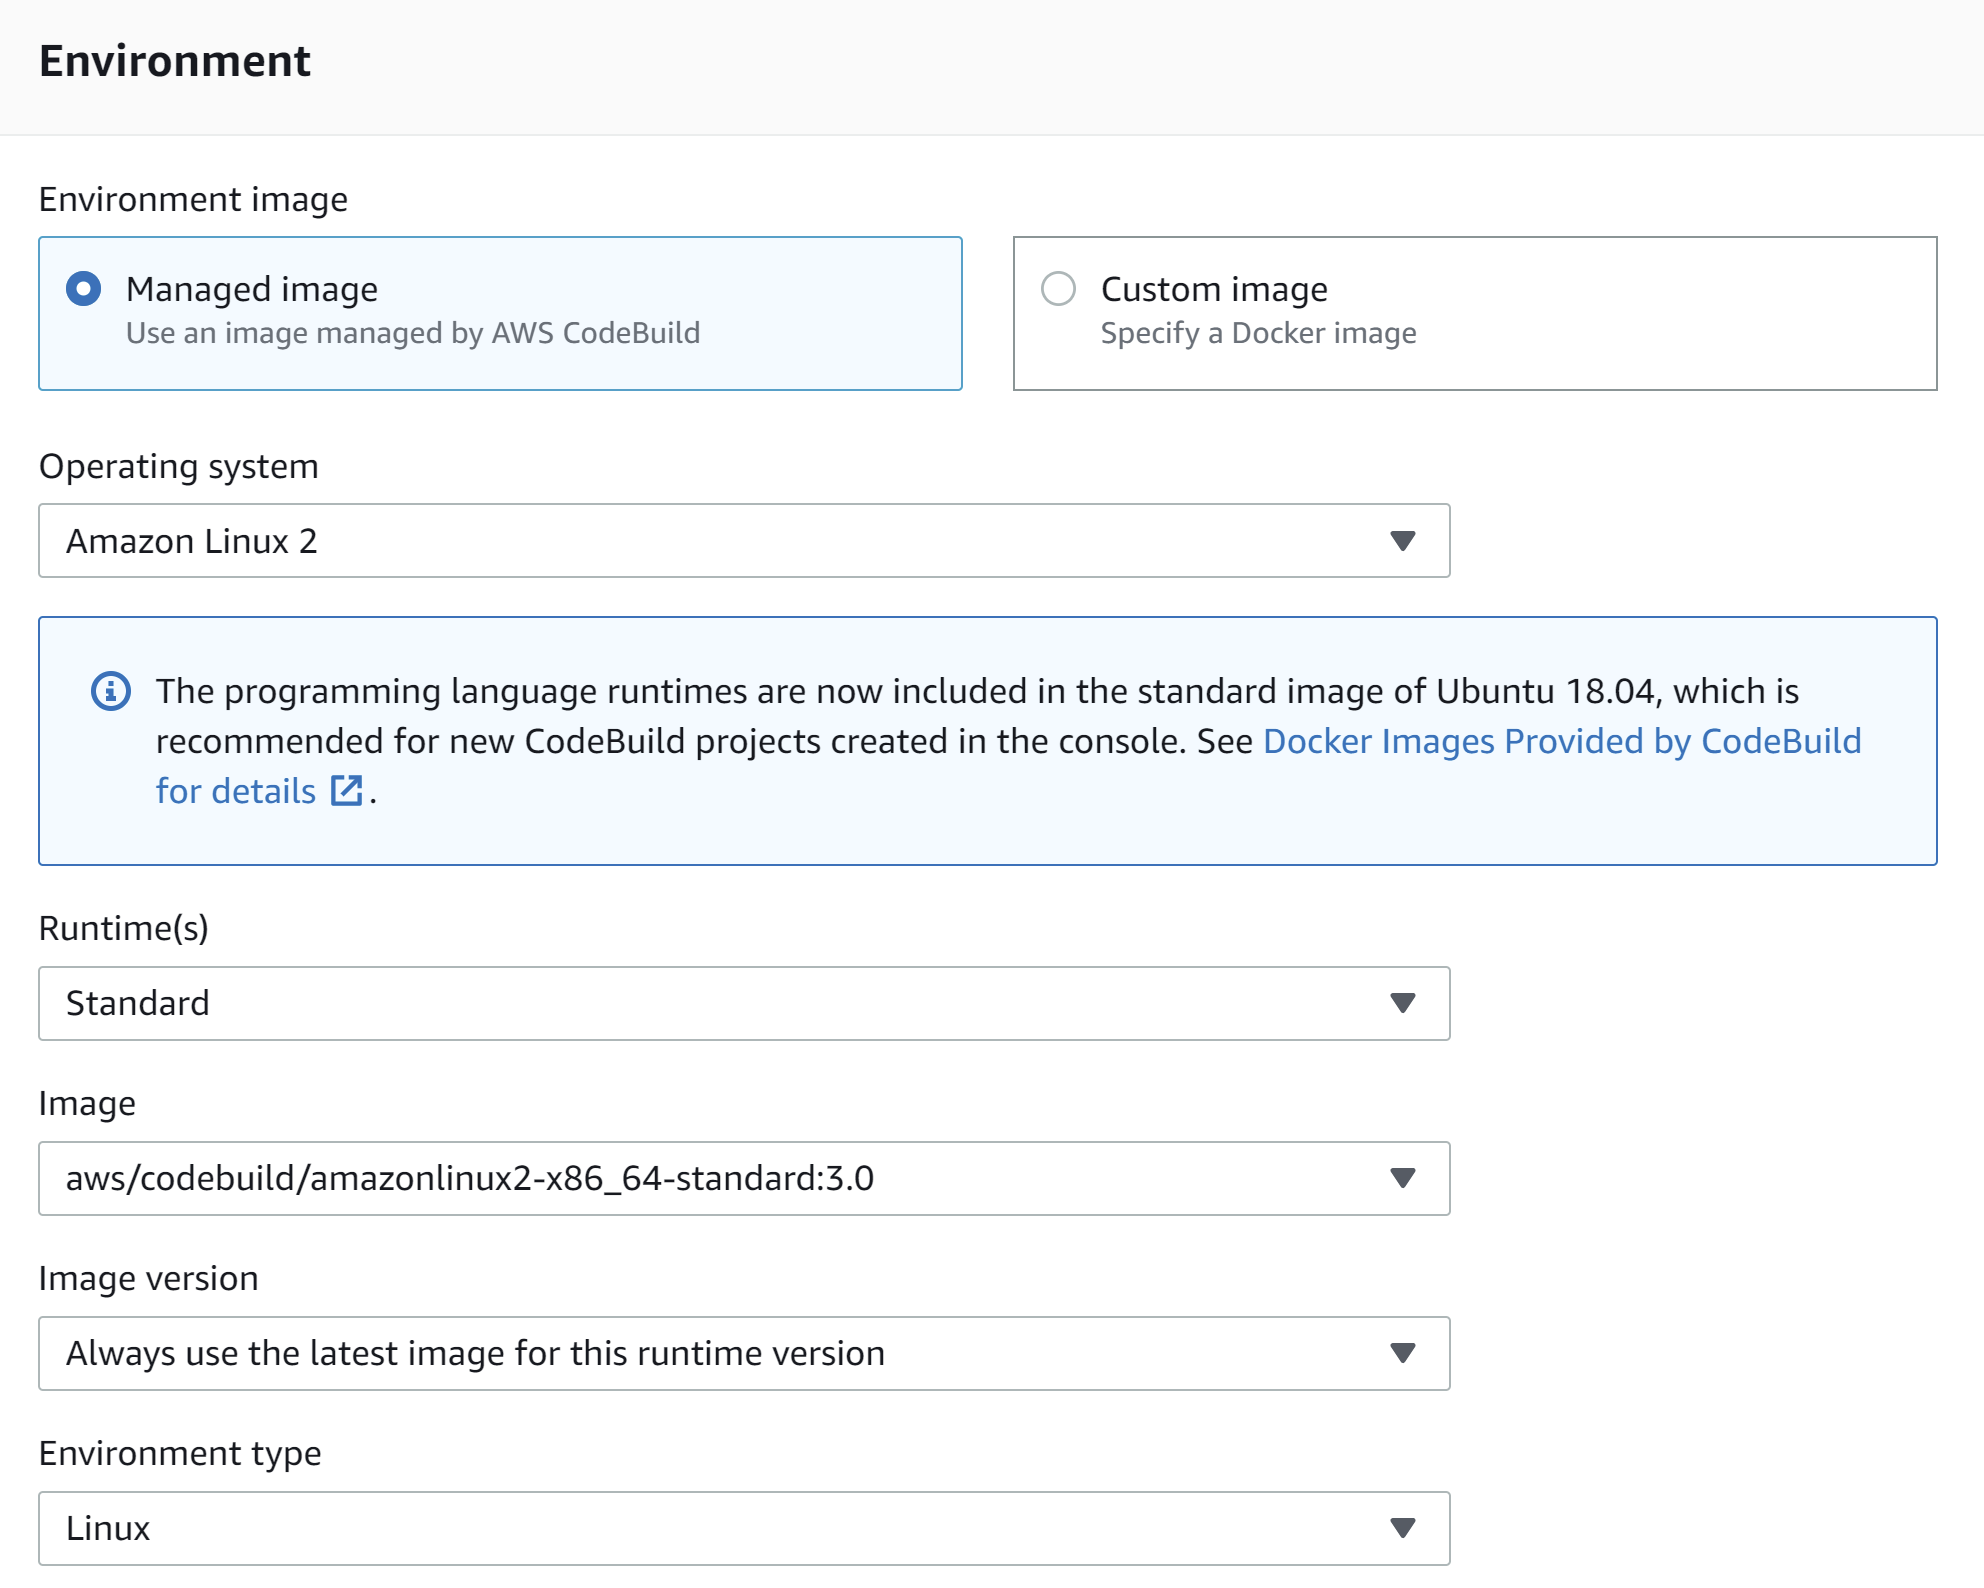1984x1588 pixels.
Task: Click the info icon in the notice box
Action: click(111, 691)
